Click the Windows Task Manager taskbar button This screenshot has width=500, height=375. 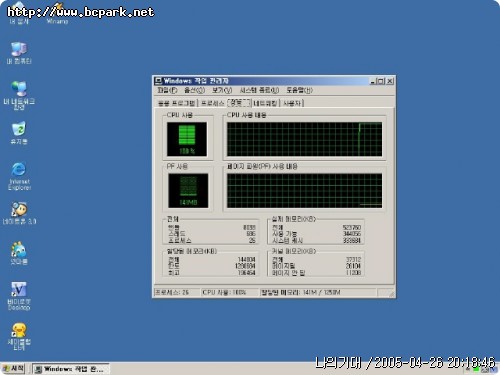point(71,369)
